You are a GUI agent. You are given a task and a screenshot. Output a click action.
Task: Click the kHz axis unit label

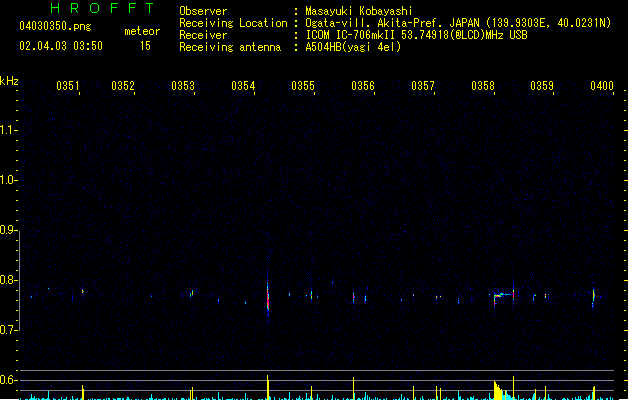tap(9, 81)
